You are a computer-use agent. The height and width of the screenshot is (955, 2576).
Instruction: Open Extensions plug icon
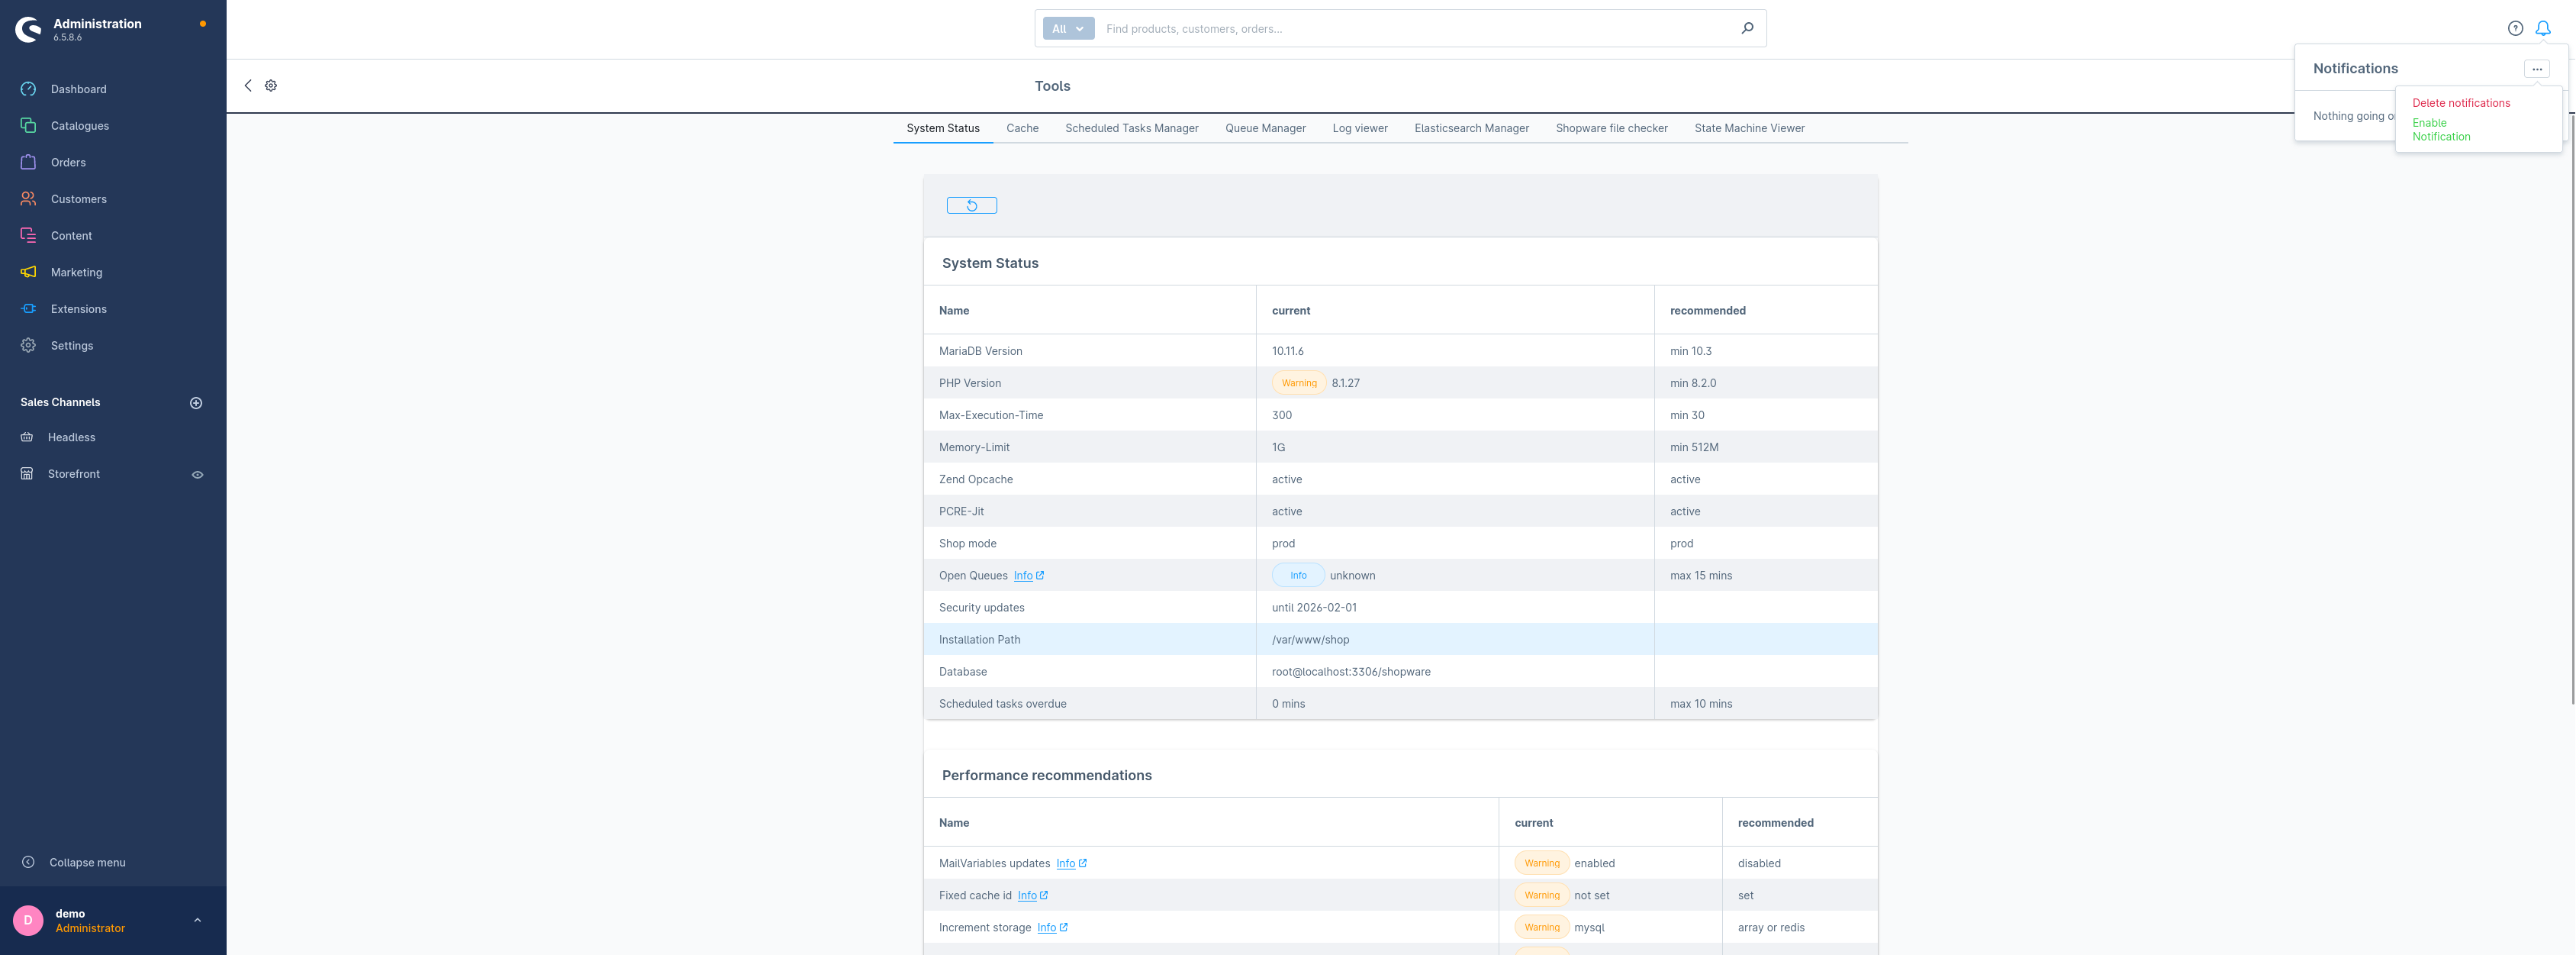point(28,309)
